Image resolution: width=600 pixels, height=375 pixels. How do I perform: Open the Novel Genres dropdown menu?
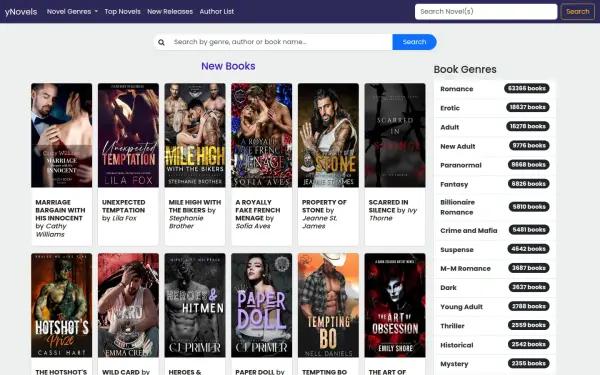click(72, 11)
